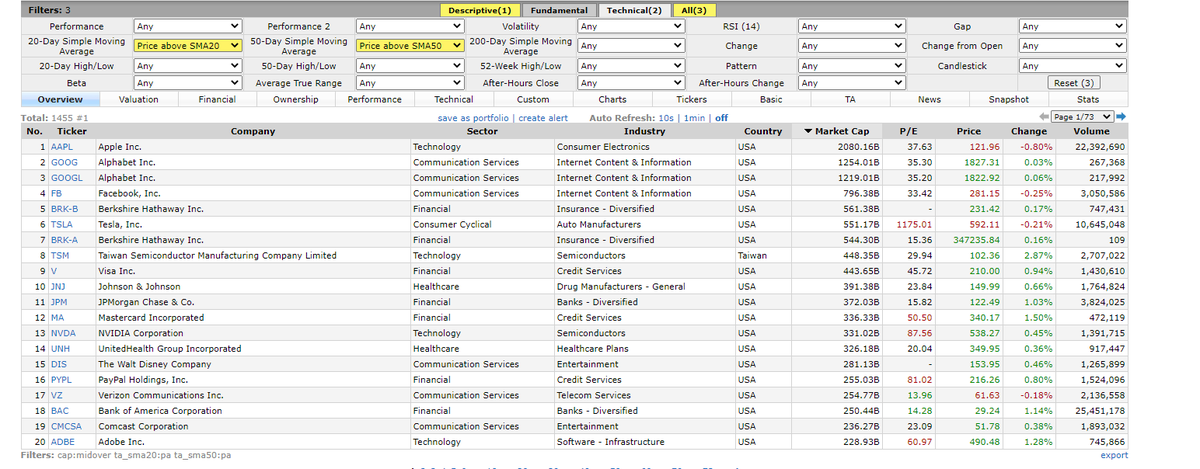Screen dimensions: 1200x469
Task: Sort by the Ticker column header
Action: click(72, 131)
